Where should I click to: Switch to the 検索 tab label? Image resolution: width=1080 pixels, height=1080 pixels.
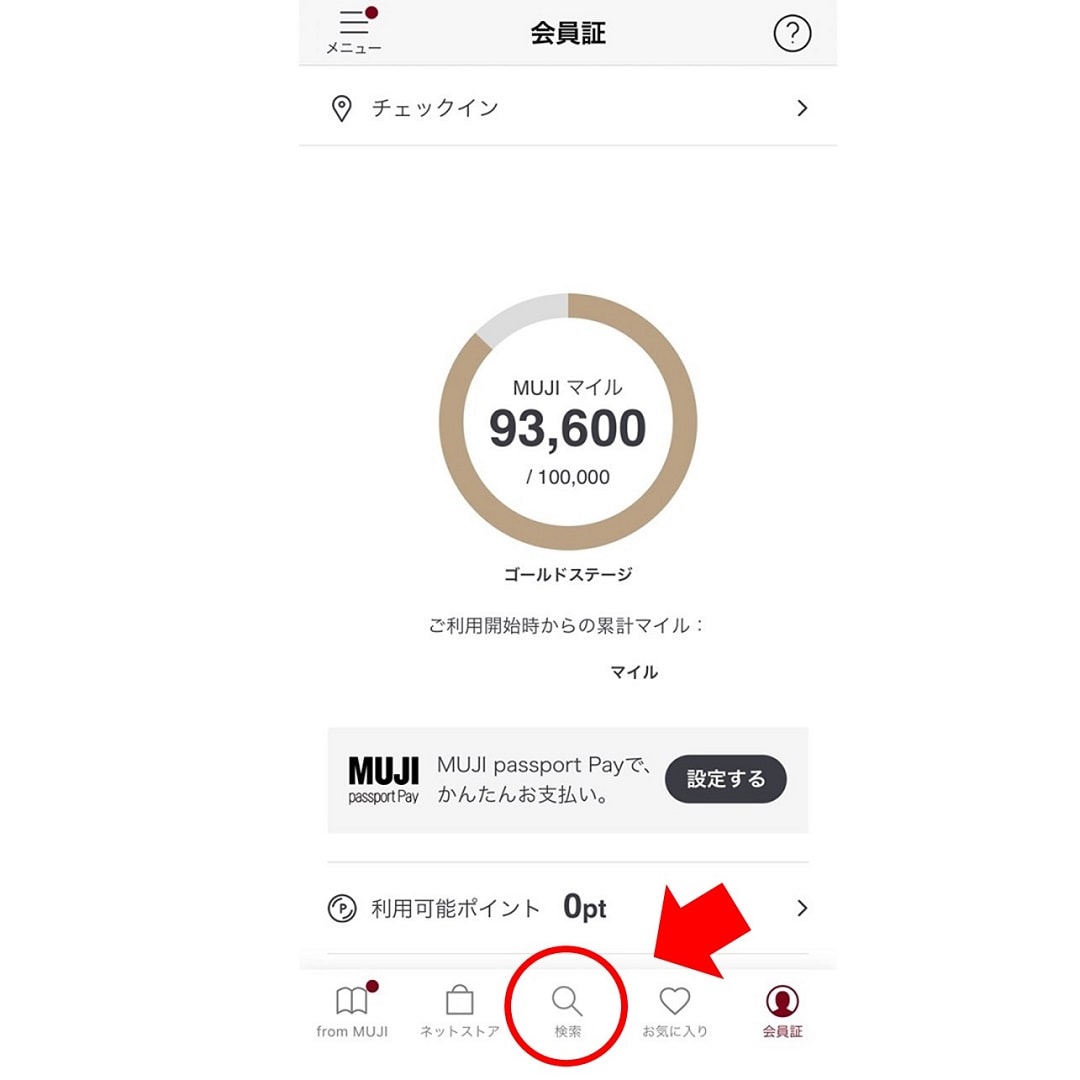tap(568, 1031)
